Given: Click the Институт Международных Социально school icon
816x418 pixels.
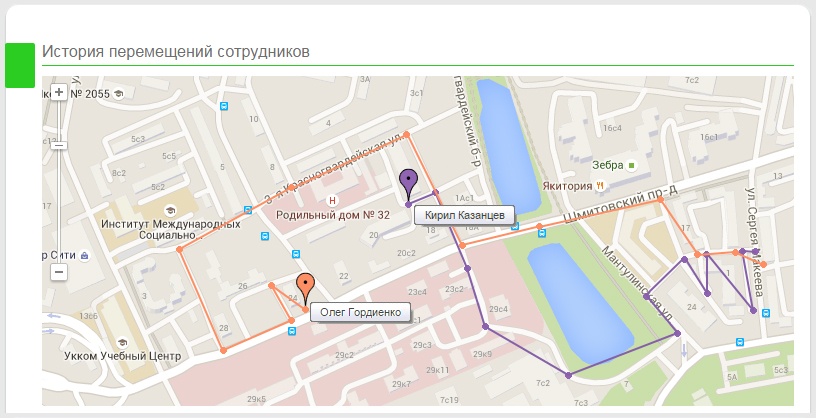Looking at the screenshot, I should point(170,211).
